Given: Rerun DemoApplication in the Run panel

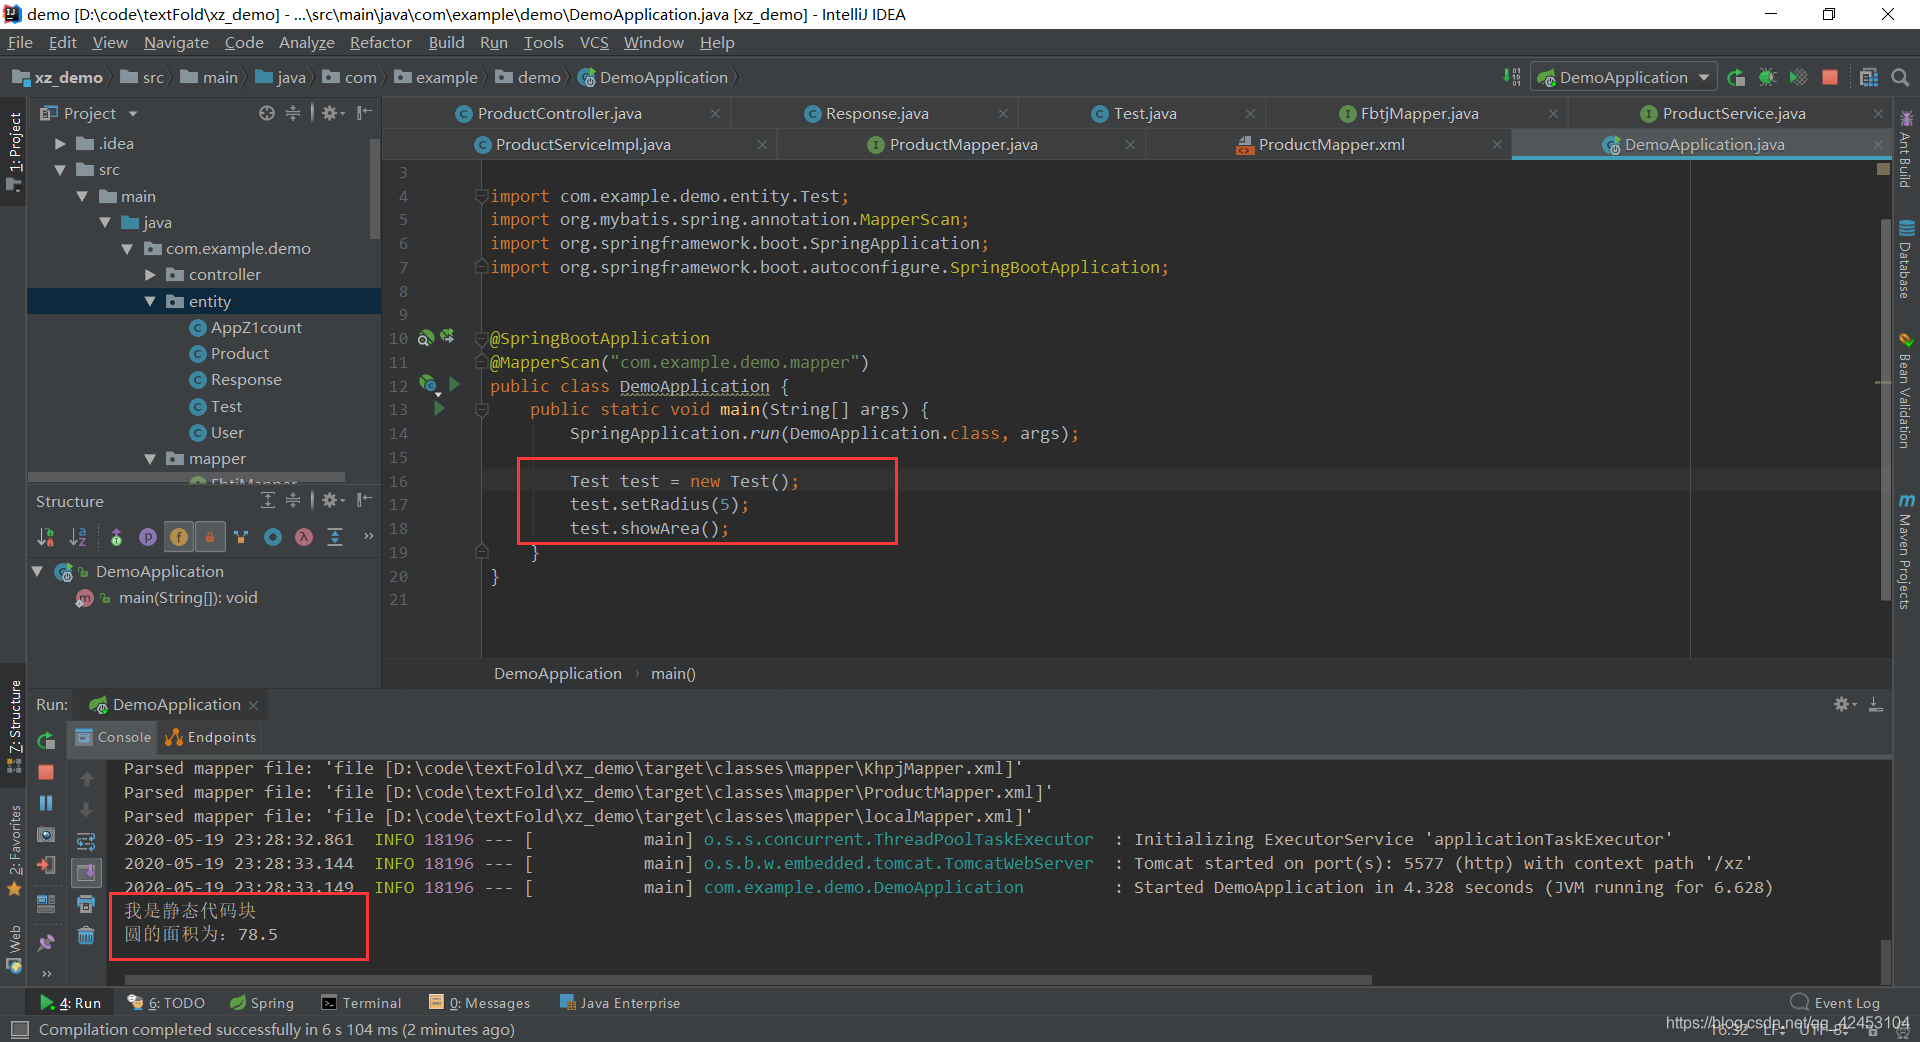Looking at the screenshot, I should [x=46, y=741].
